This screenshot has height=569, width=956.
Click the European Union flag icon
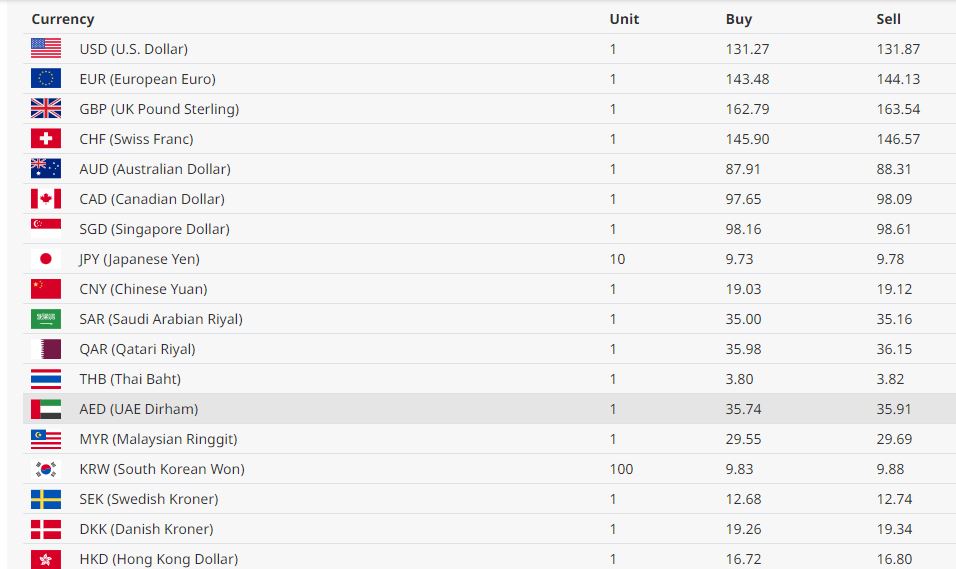46,78
